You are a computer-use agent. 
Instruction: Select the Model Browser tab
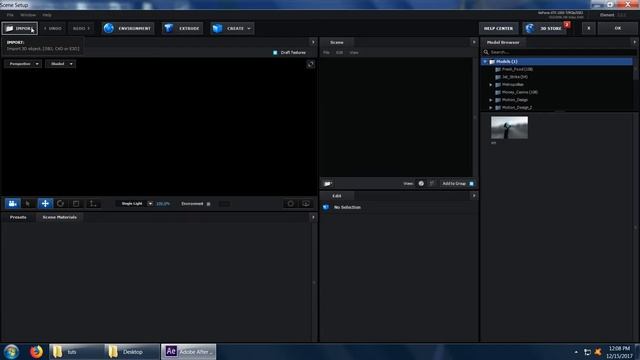(503, 42)
